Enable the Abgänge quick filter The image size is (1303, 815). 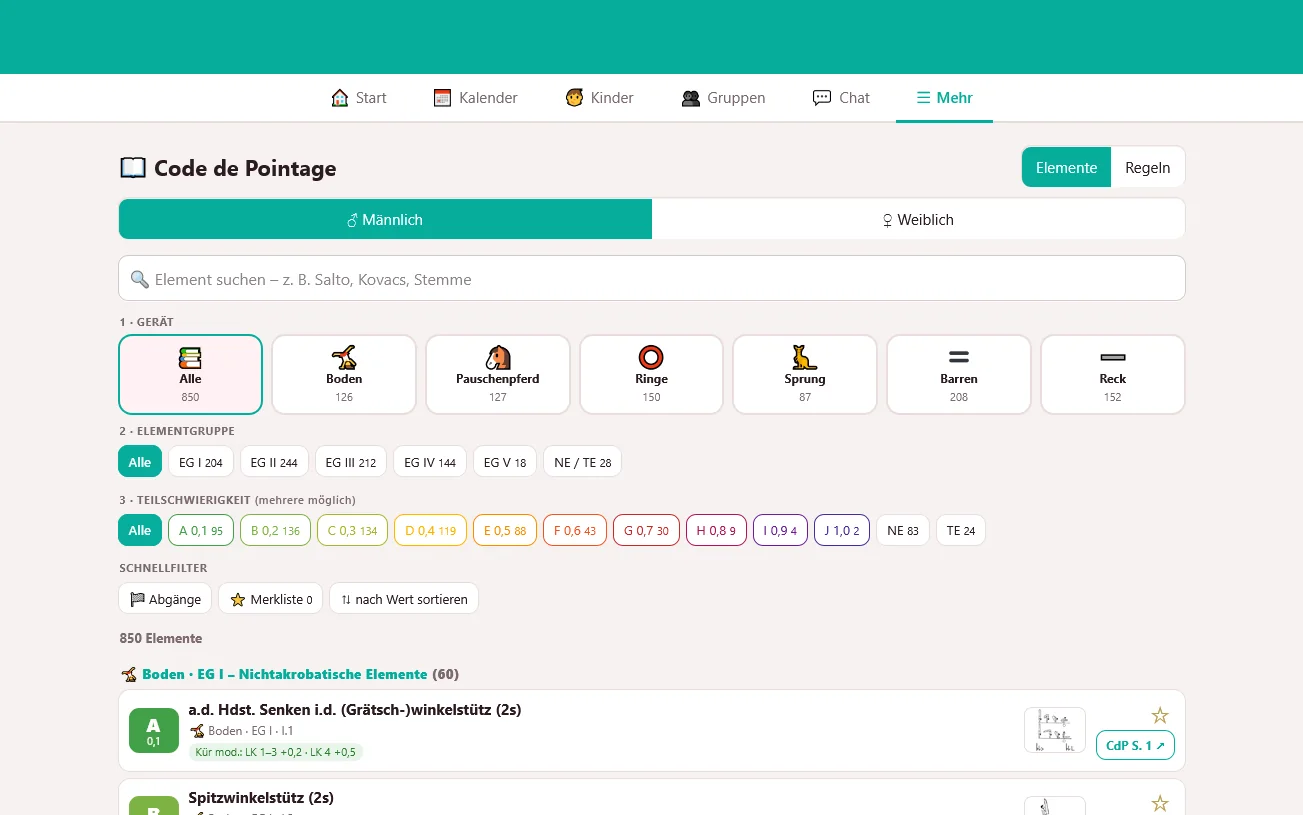[165, 599]
